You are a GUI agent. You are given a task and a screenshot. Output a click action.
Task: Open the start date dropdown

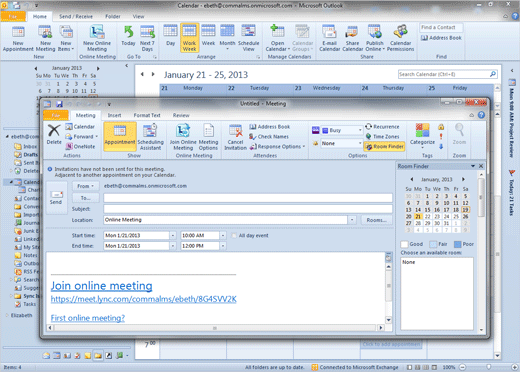[173, 235]
